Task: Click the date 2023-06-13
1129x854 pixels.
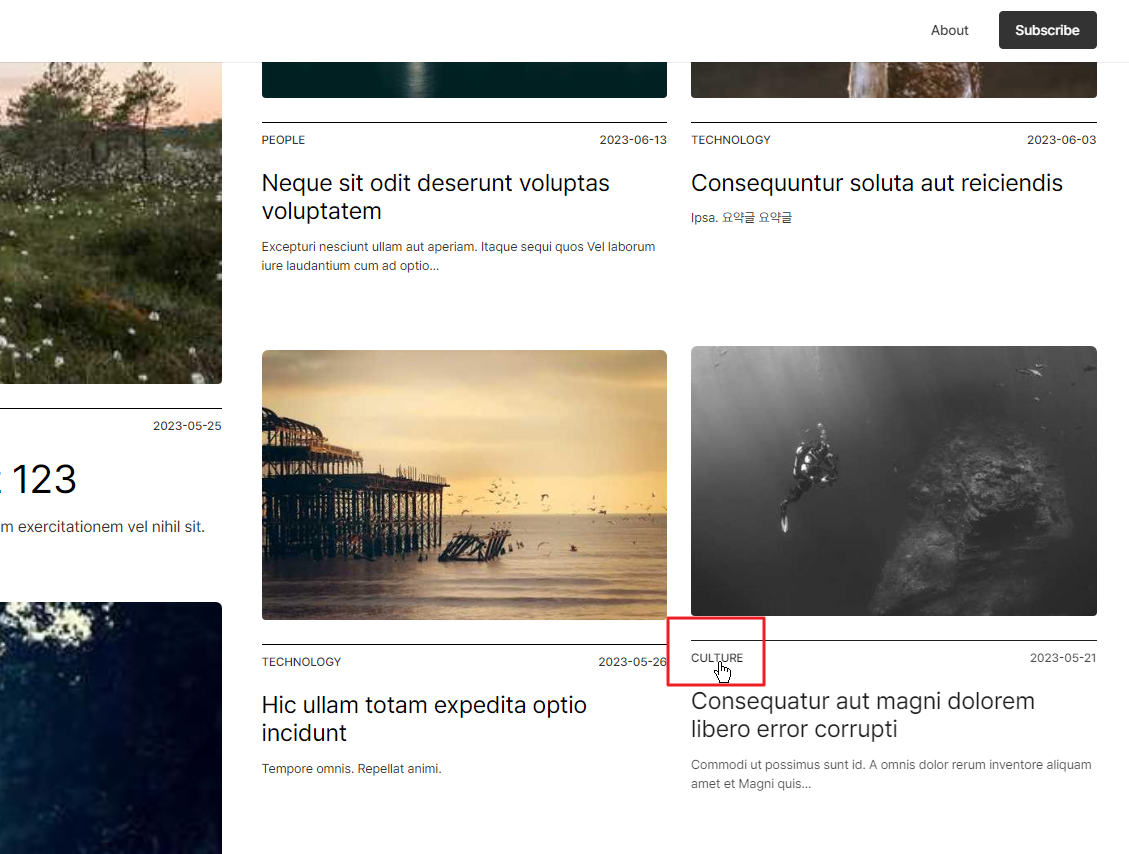Action: 633,140
